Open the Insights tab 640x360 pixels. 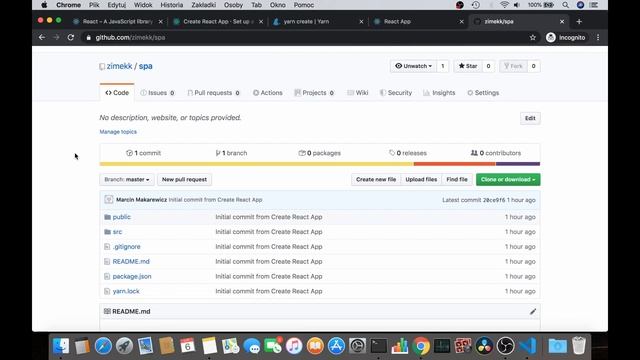(439, 93)
